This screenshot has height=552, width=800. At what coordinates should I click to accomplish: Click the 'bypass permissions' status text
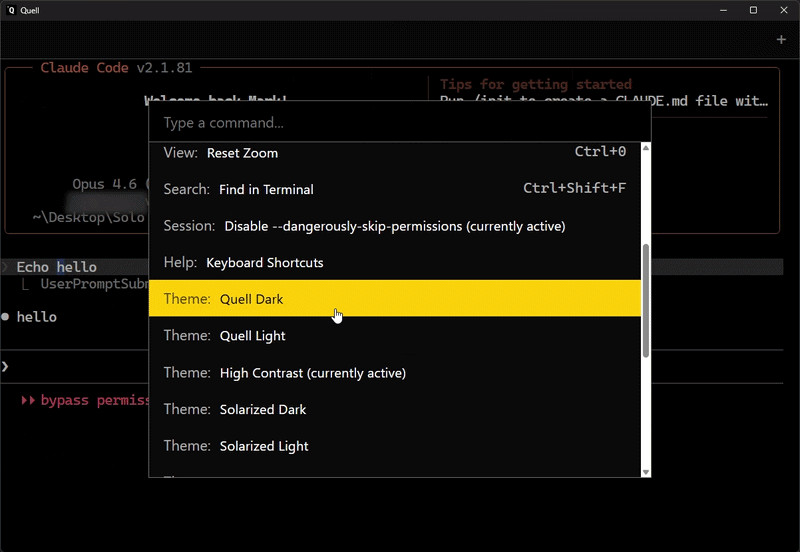coord(94,400)
